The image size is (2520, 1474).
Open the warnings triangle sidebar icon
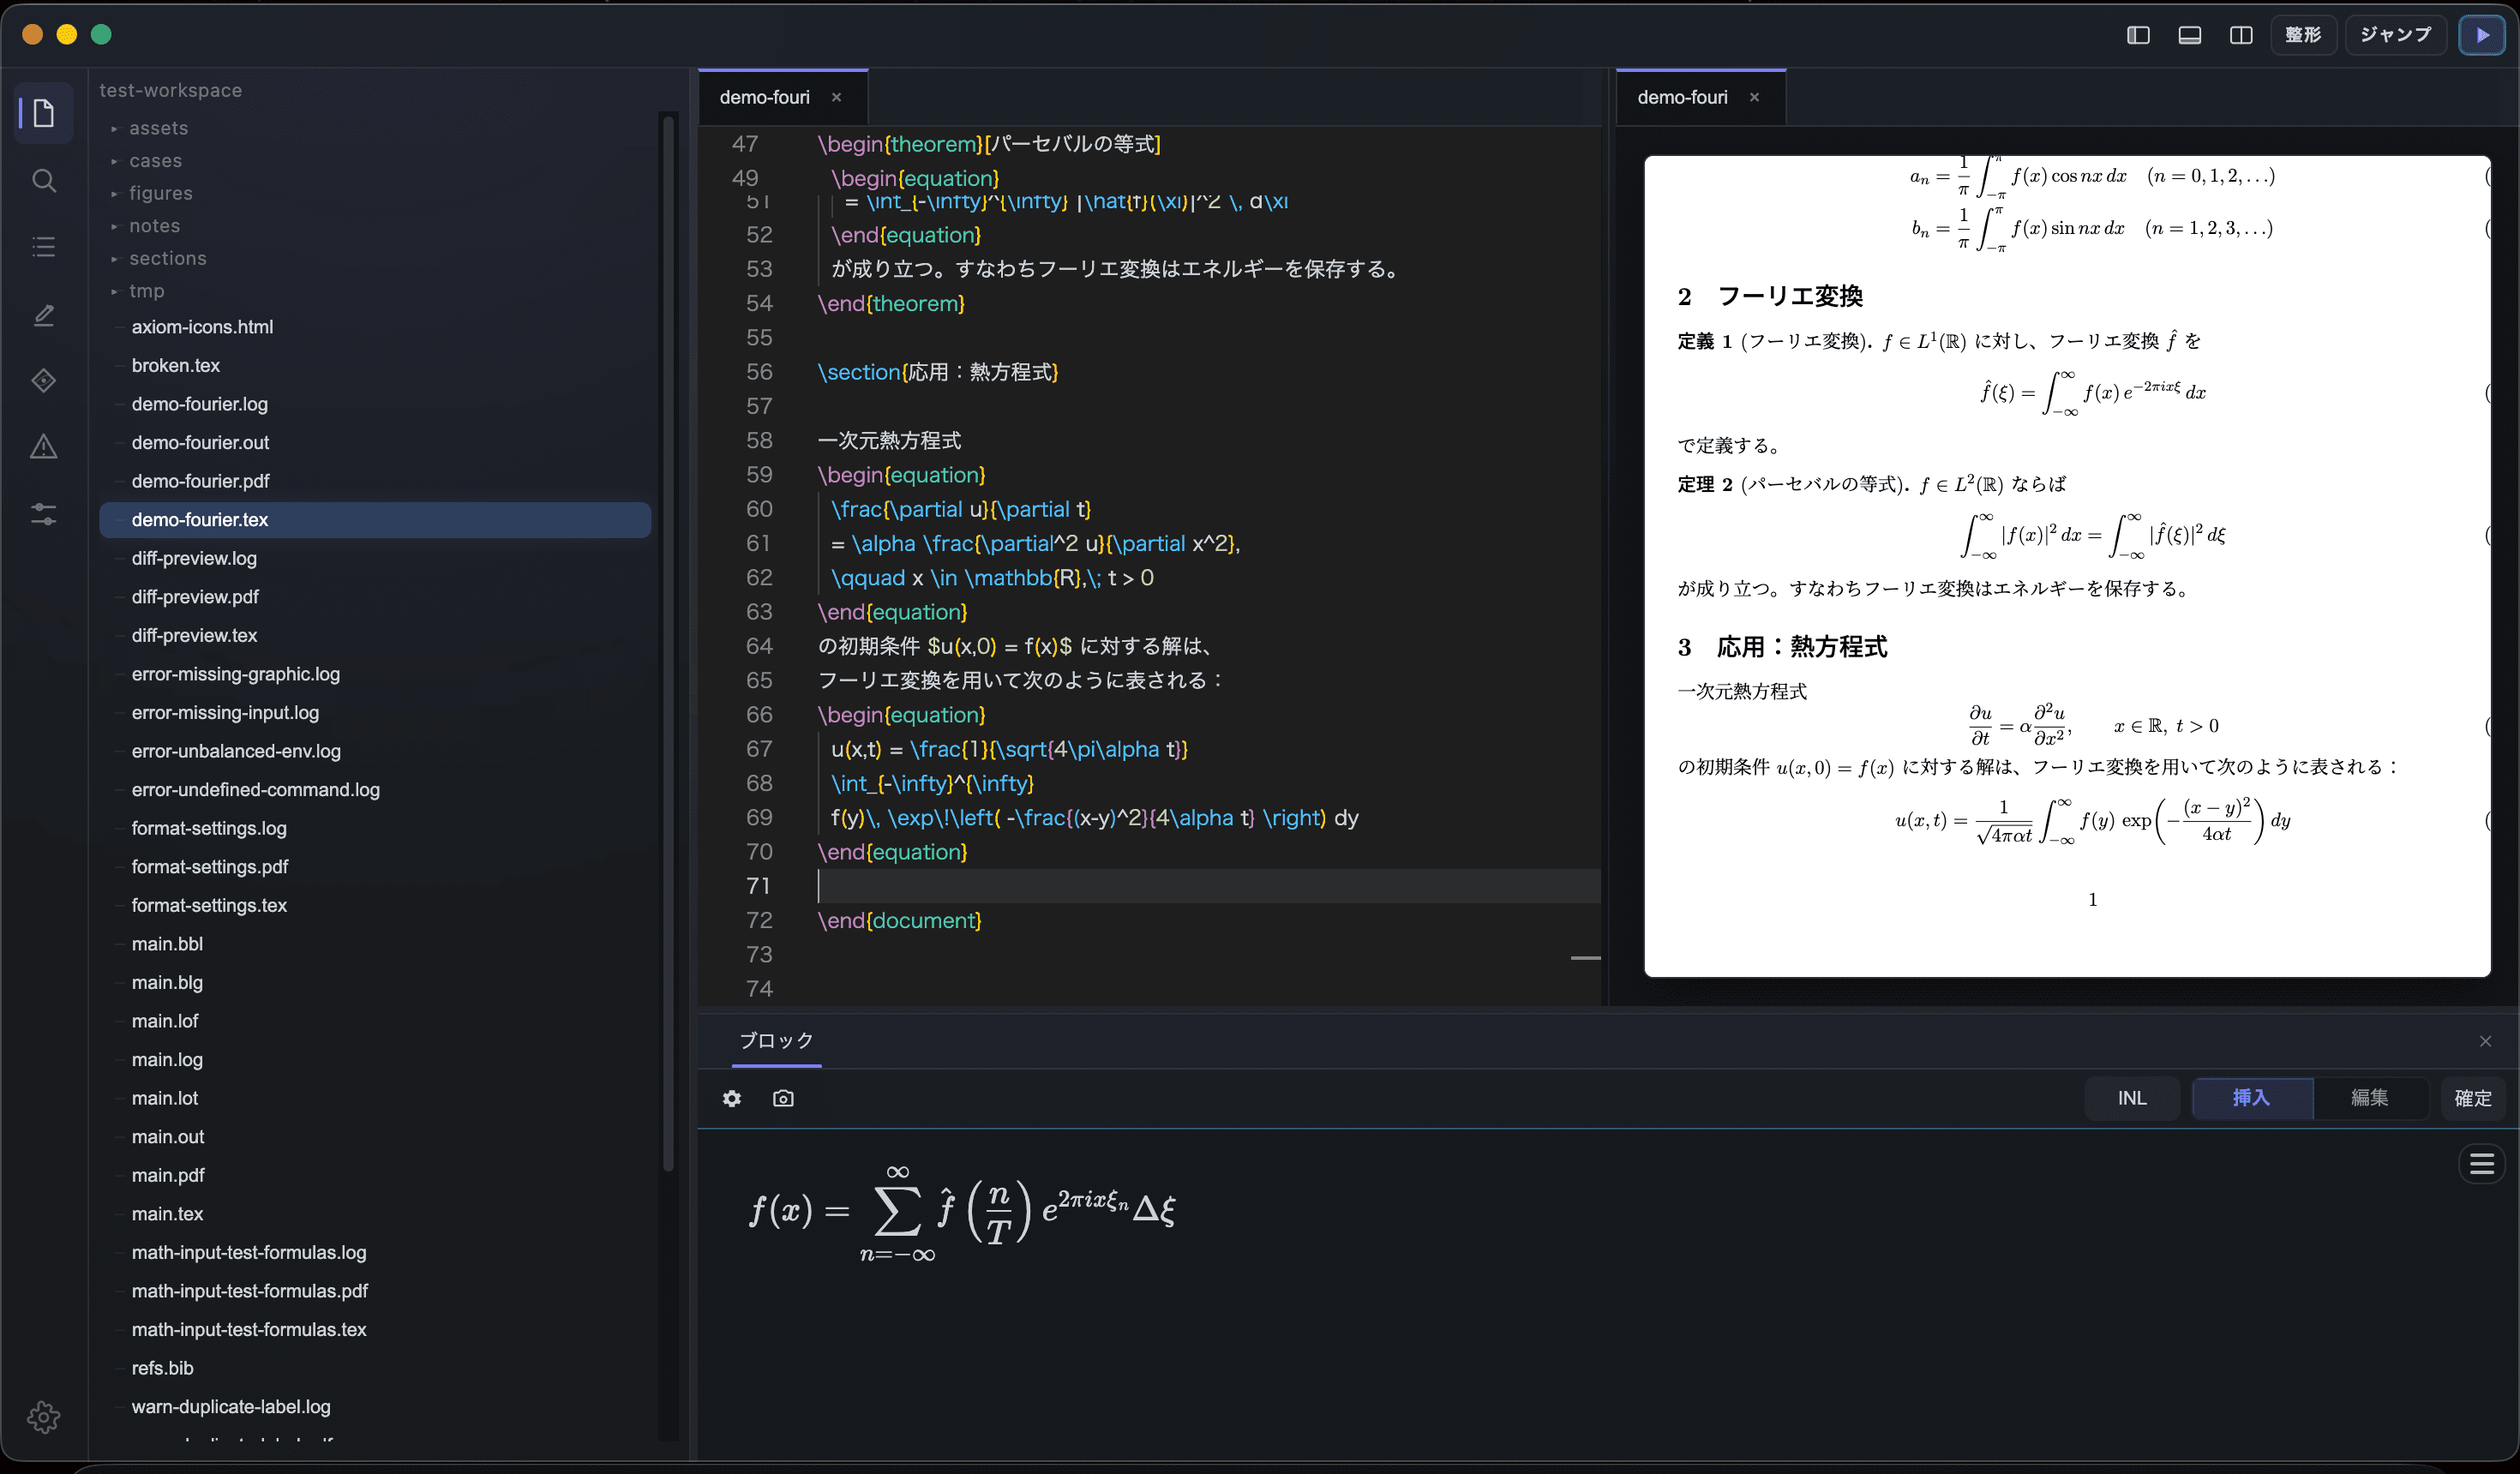click(43, 447)
